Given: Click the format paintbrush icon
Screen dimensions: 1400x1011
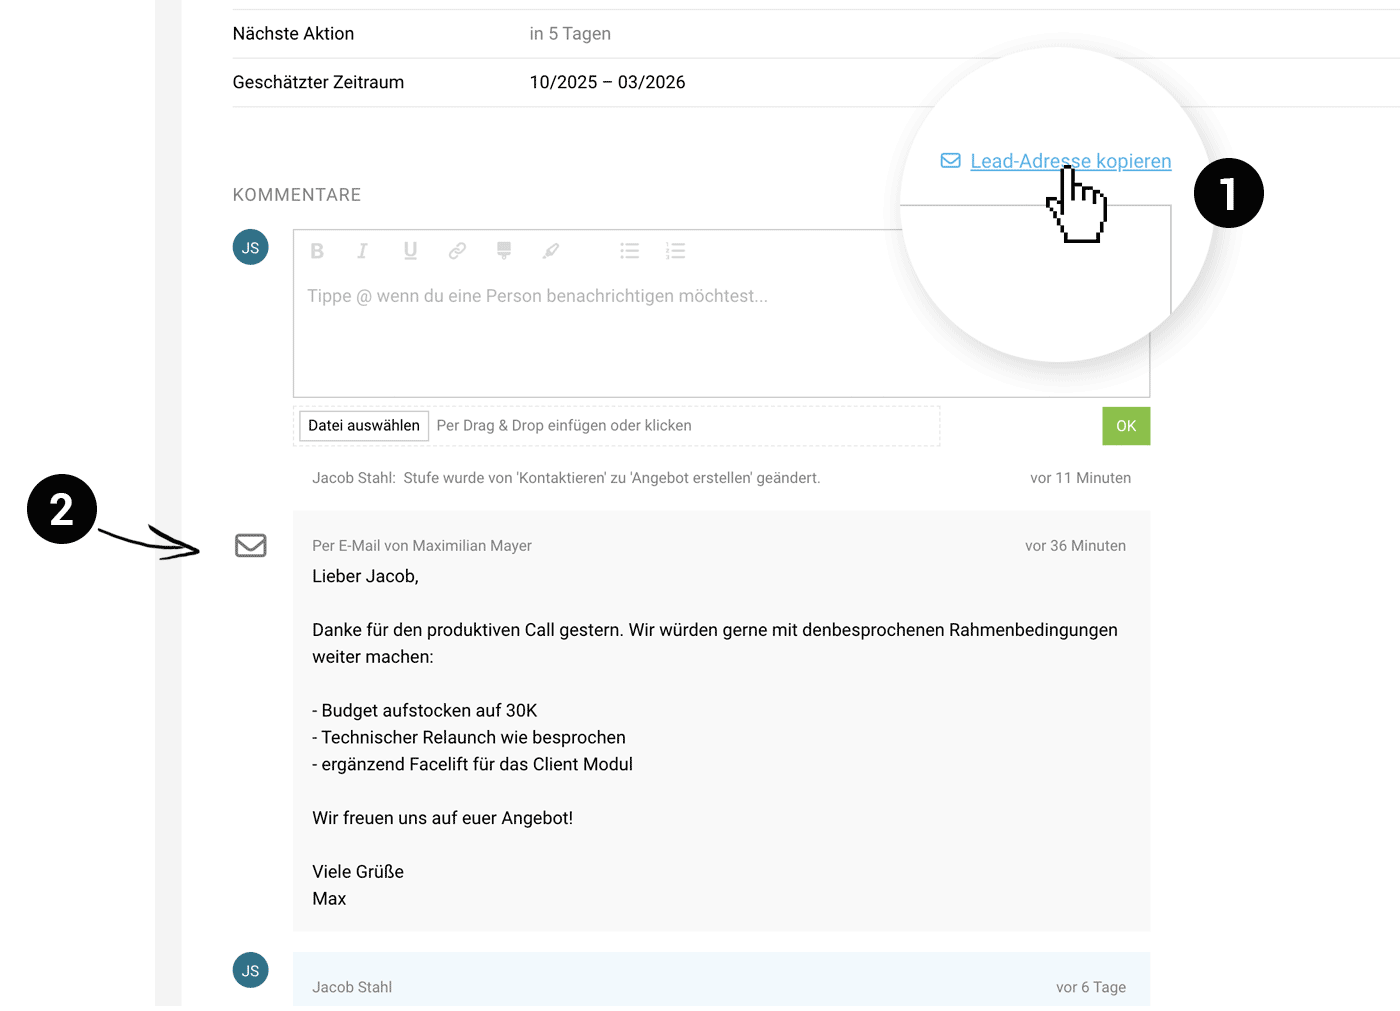Looking at the screenshot, I should 503,251.
